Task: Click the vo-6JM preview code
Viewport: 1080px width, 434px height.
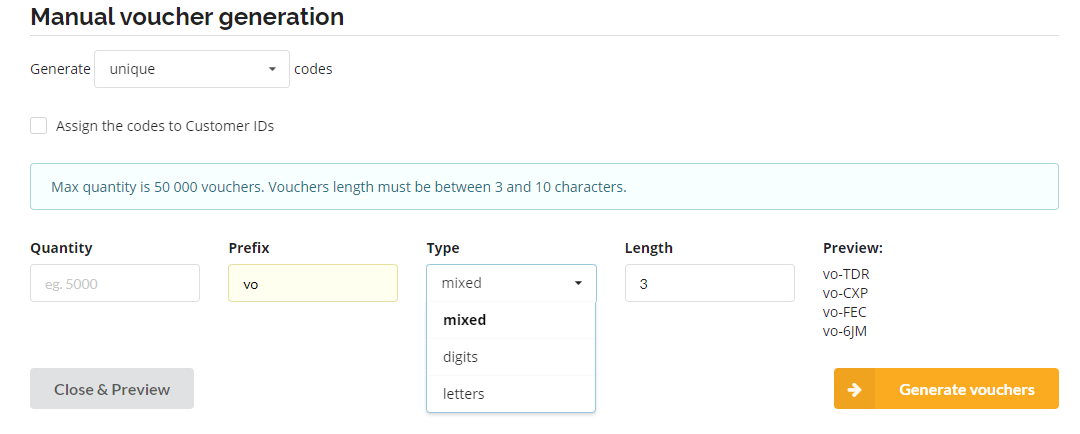Action: tap(845, 331)
